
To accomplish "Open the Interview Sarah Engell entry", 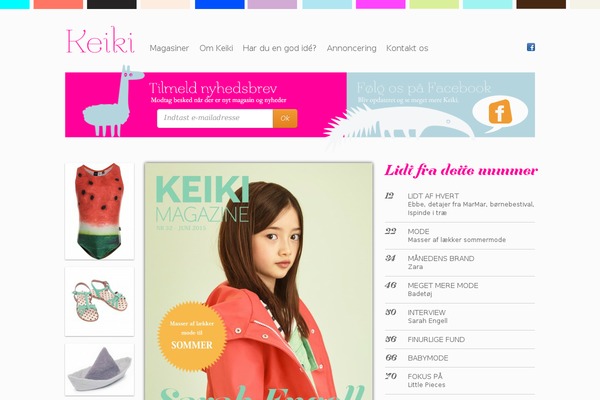I will point(460,317).
